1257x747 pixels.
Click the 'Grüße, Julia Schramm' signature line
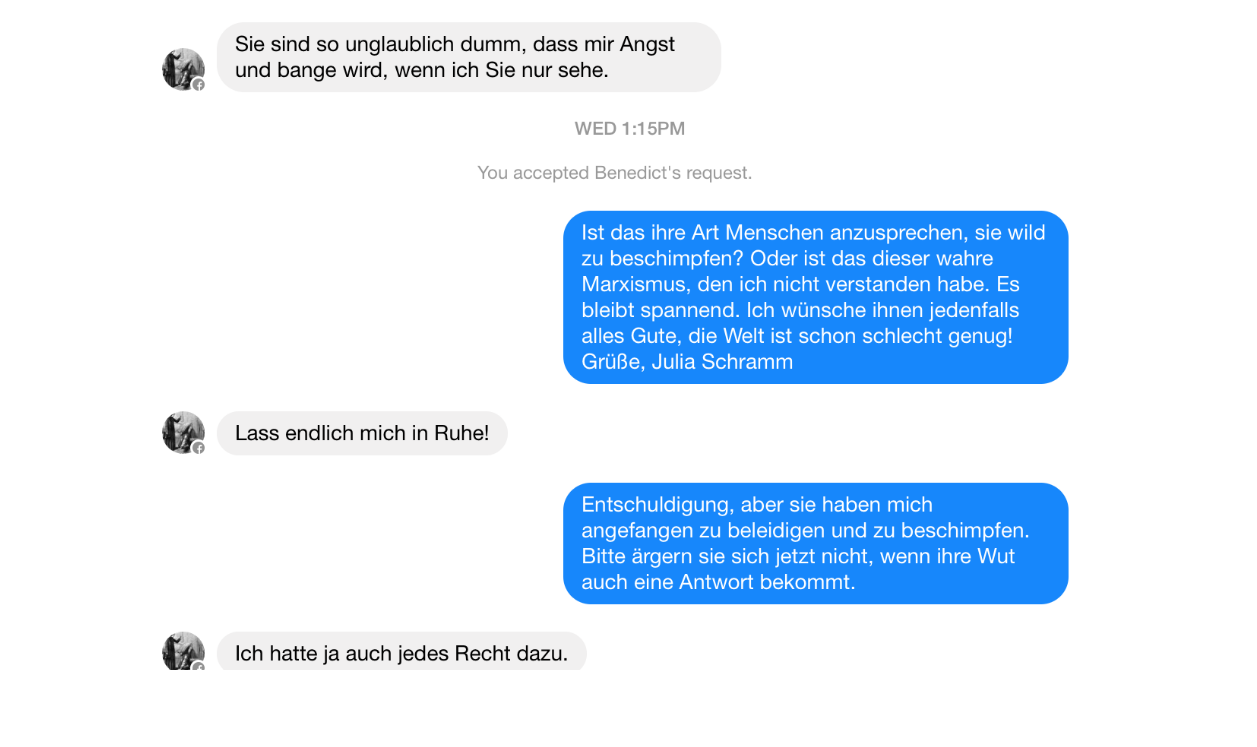[687, 362]
